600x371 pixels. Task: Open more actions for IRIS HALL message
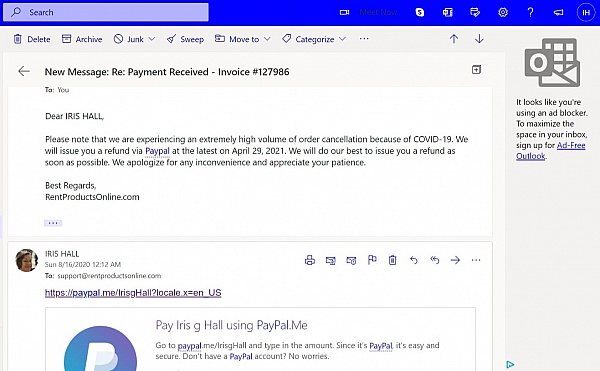pos(476,260)
